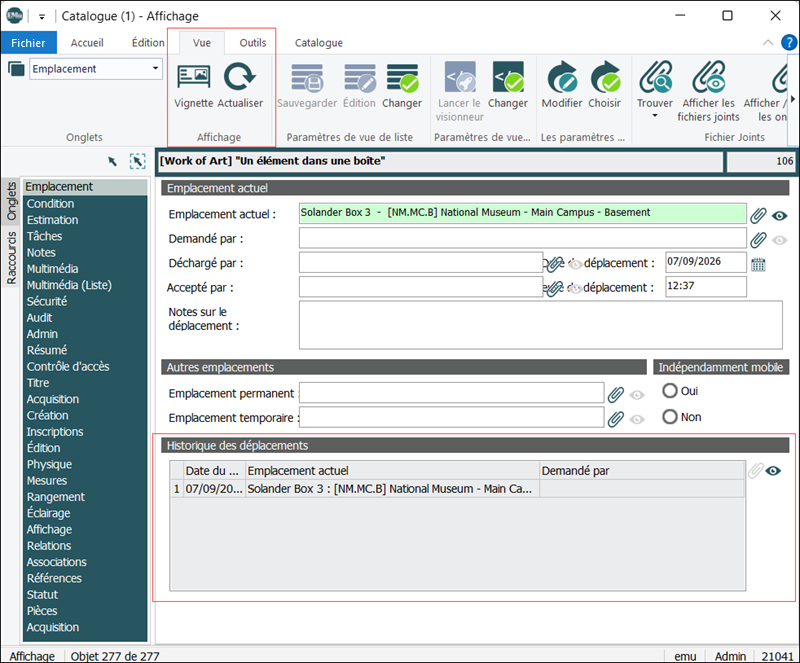The height and width of the screenshot is (663, 800).
Task: Open the Raccourcis vertical side tab
Action: coord(11,258)
